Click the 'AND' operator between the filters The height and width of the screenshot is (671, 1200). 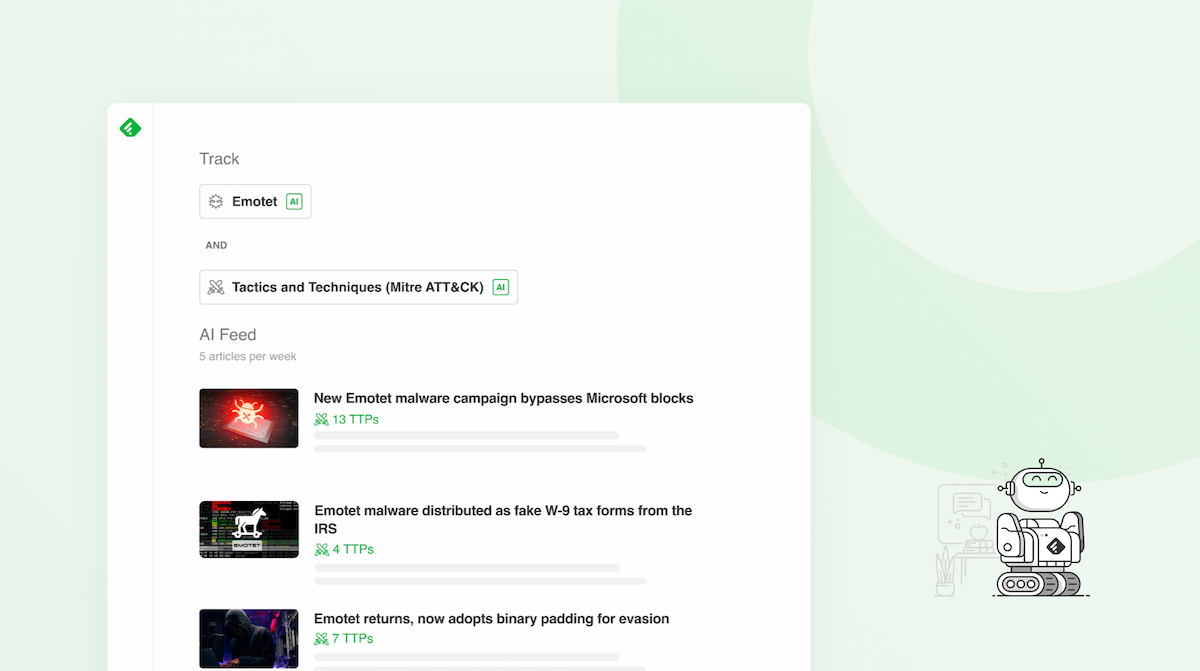point(216,244)
